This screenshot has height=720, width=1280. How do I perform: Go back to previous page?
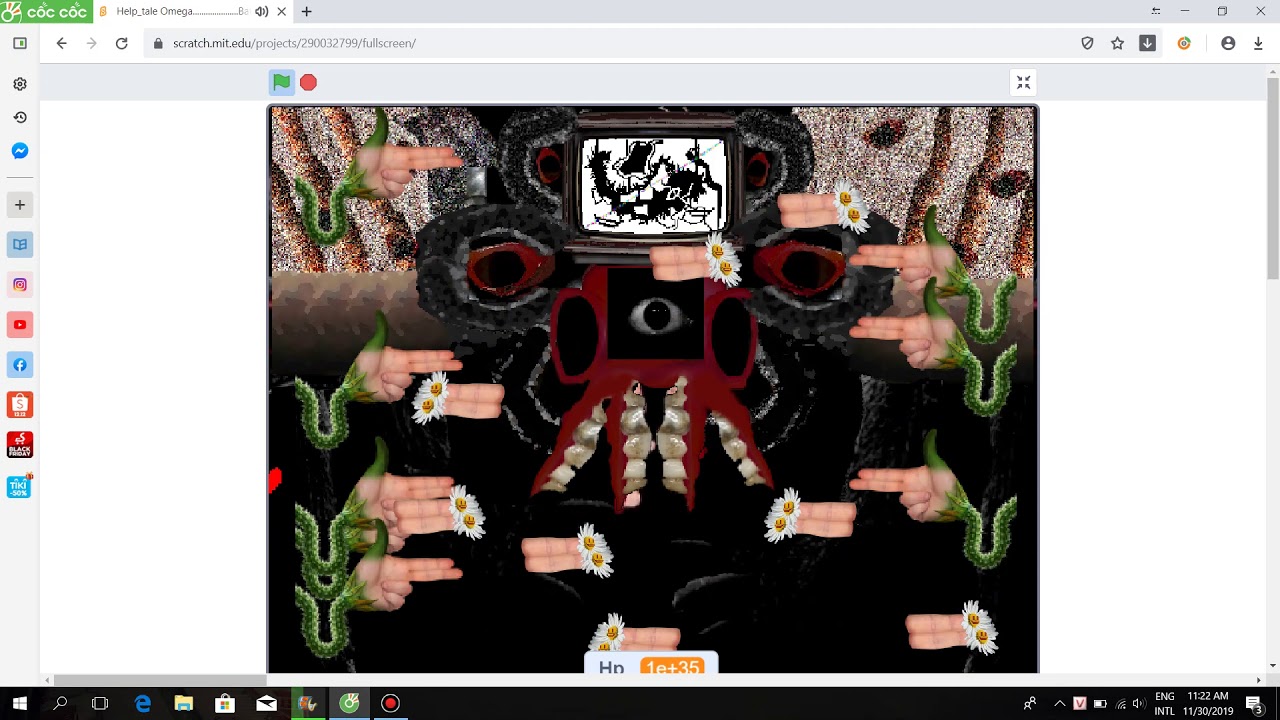[62, 43]
